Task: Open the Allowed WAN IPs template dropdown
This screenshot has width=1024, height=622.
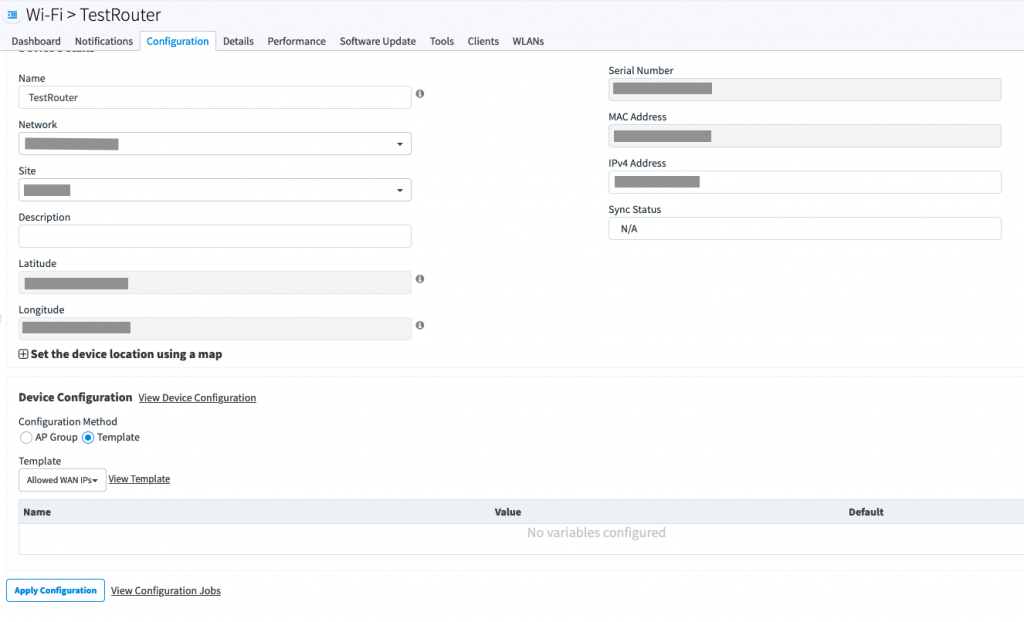Action: pos(62,480)
